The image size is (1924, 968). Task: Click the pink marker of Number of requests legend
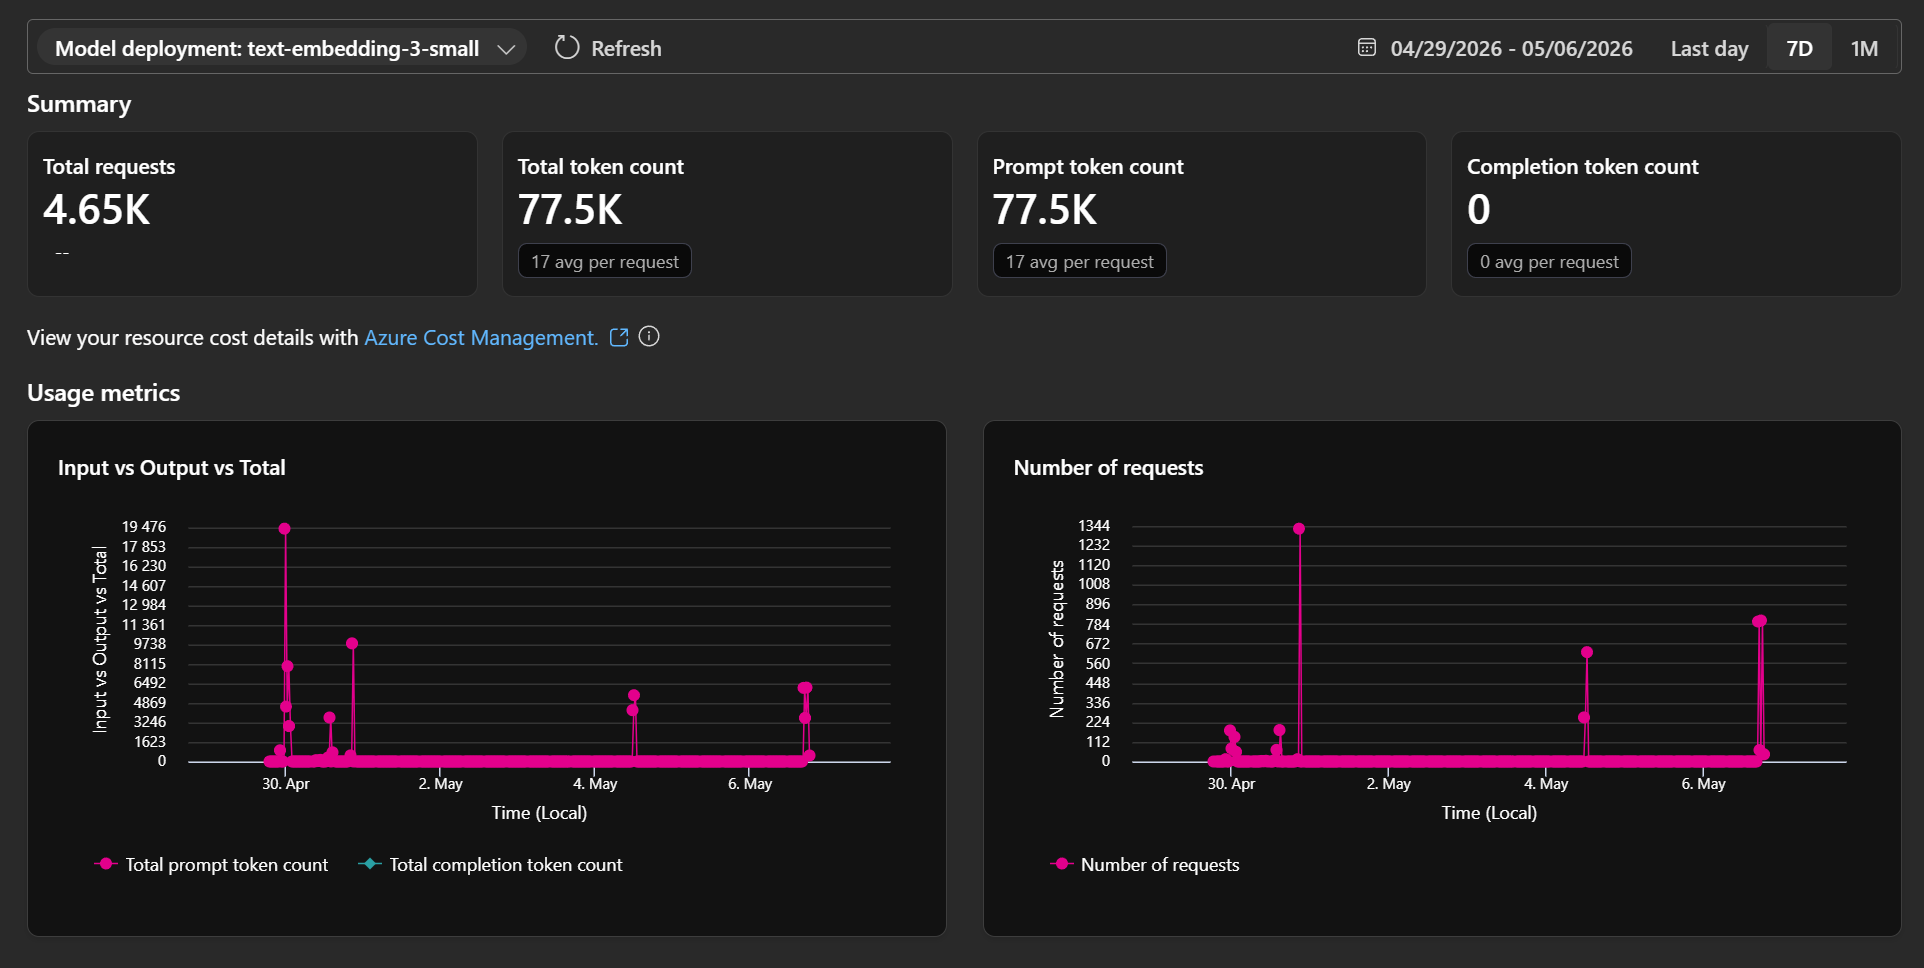(x=1062, y=863)
